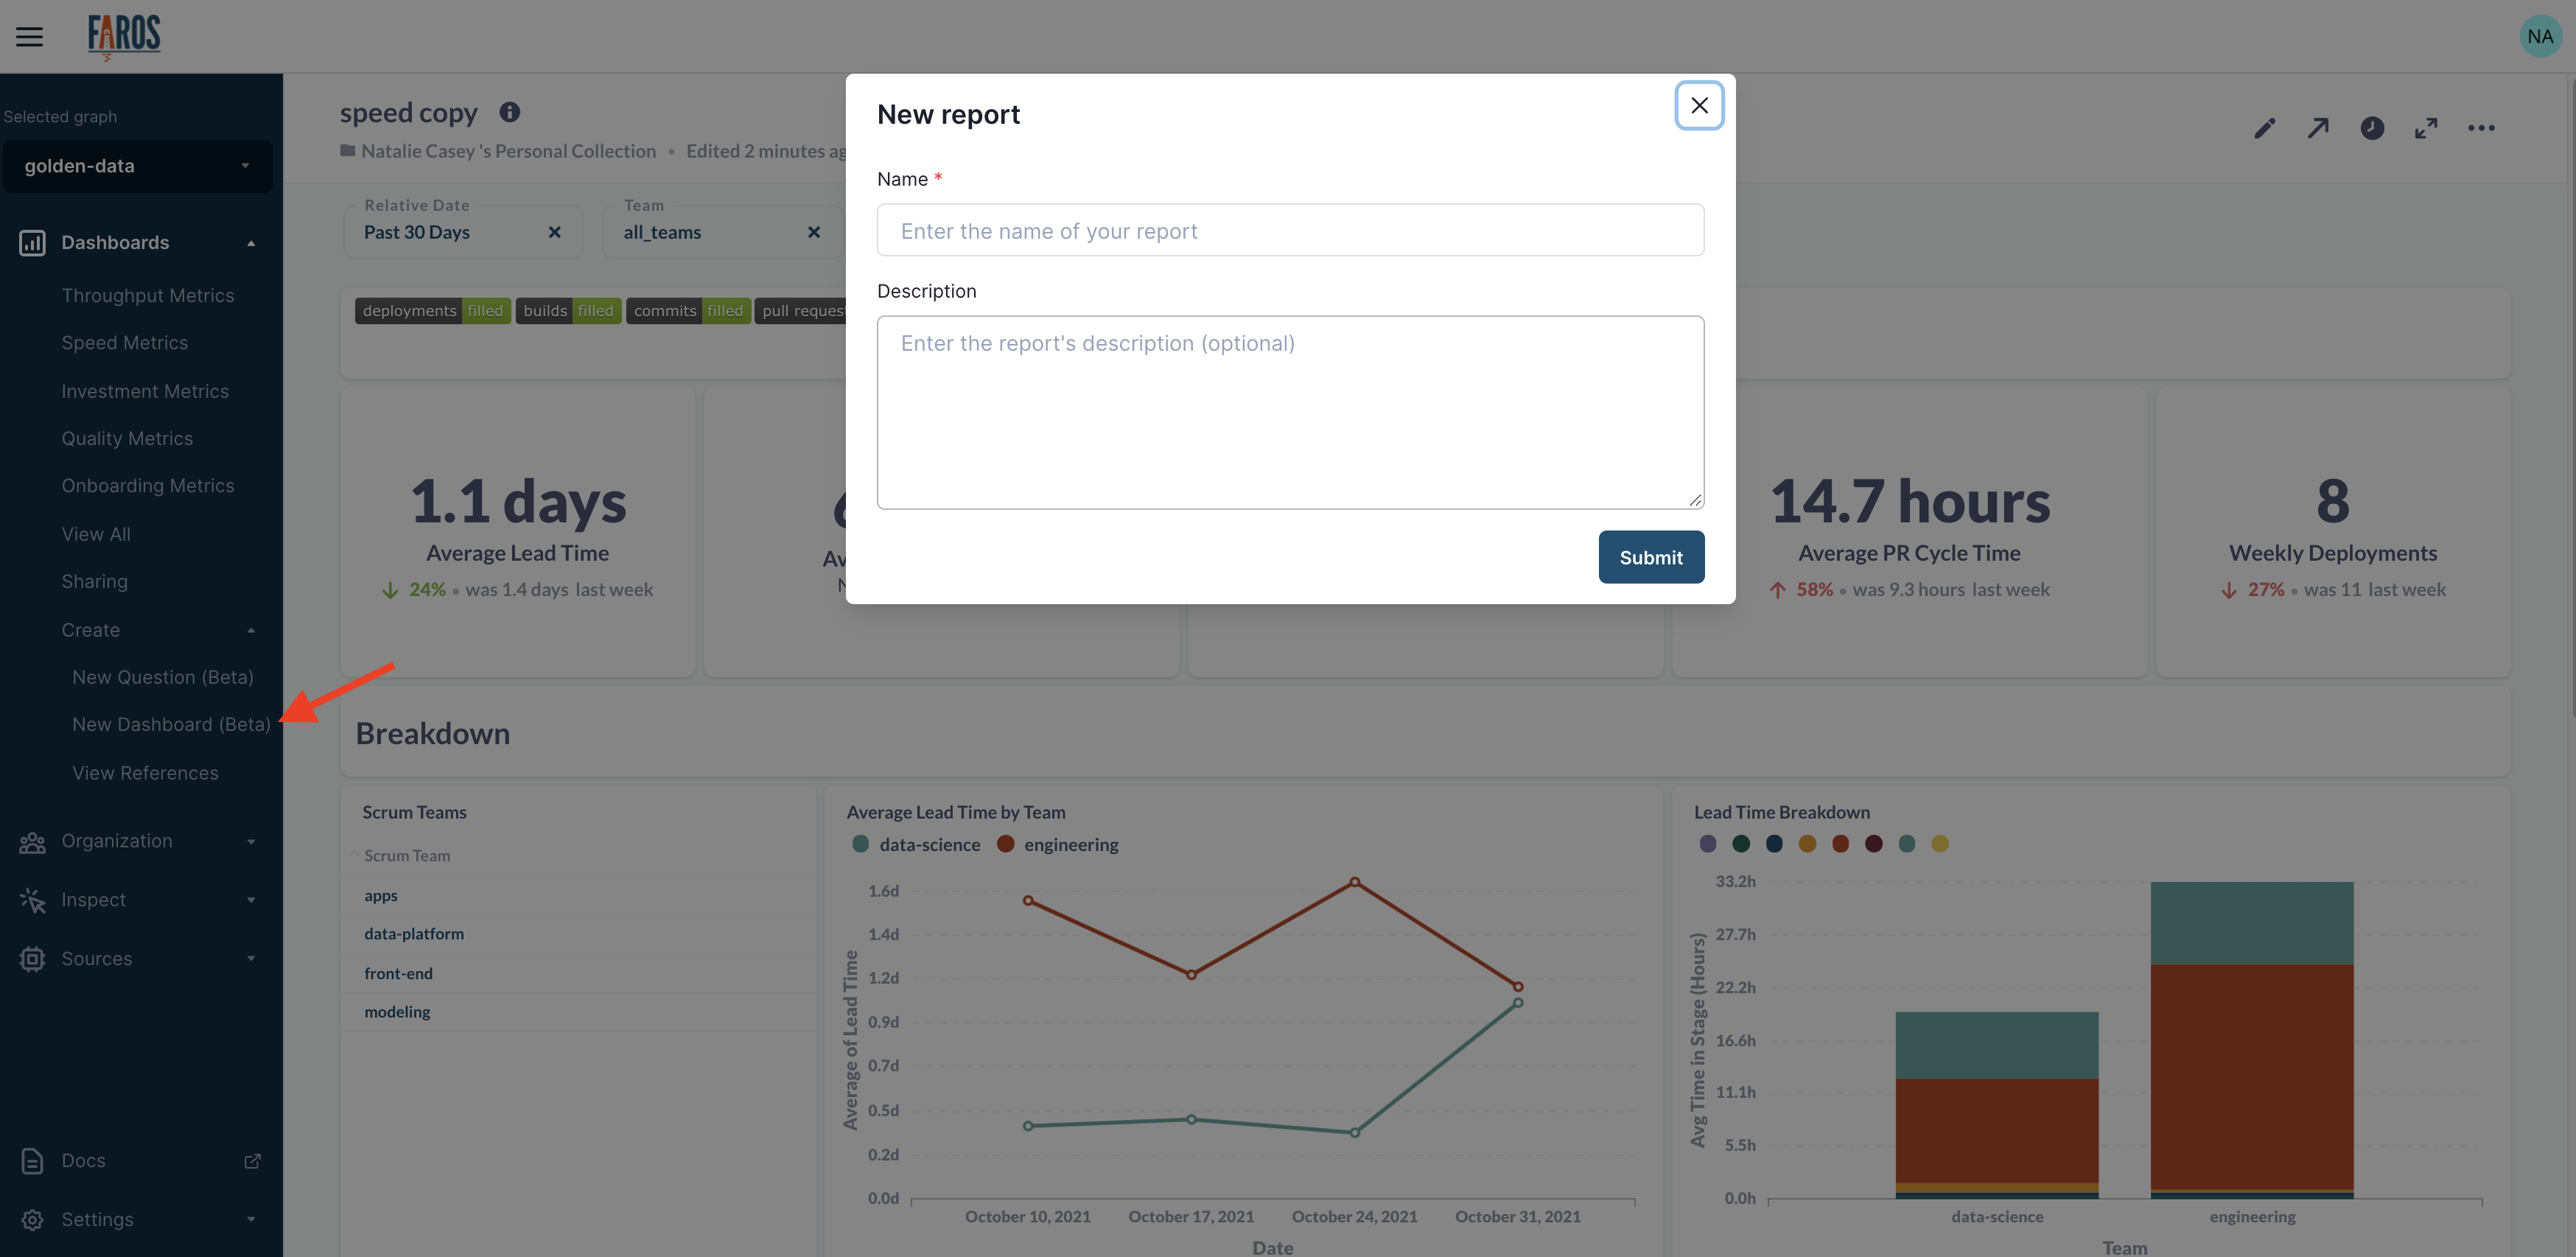This screenshot has height=1257, width=2576.
Task: Close the New report dialog
Action: point(1699,105)
